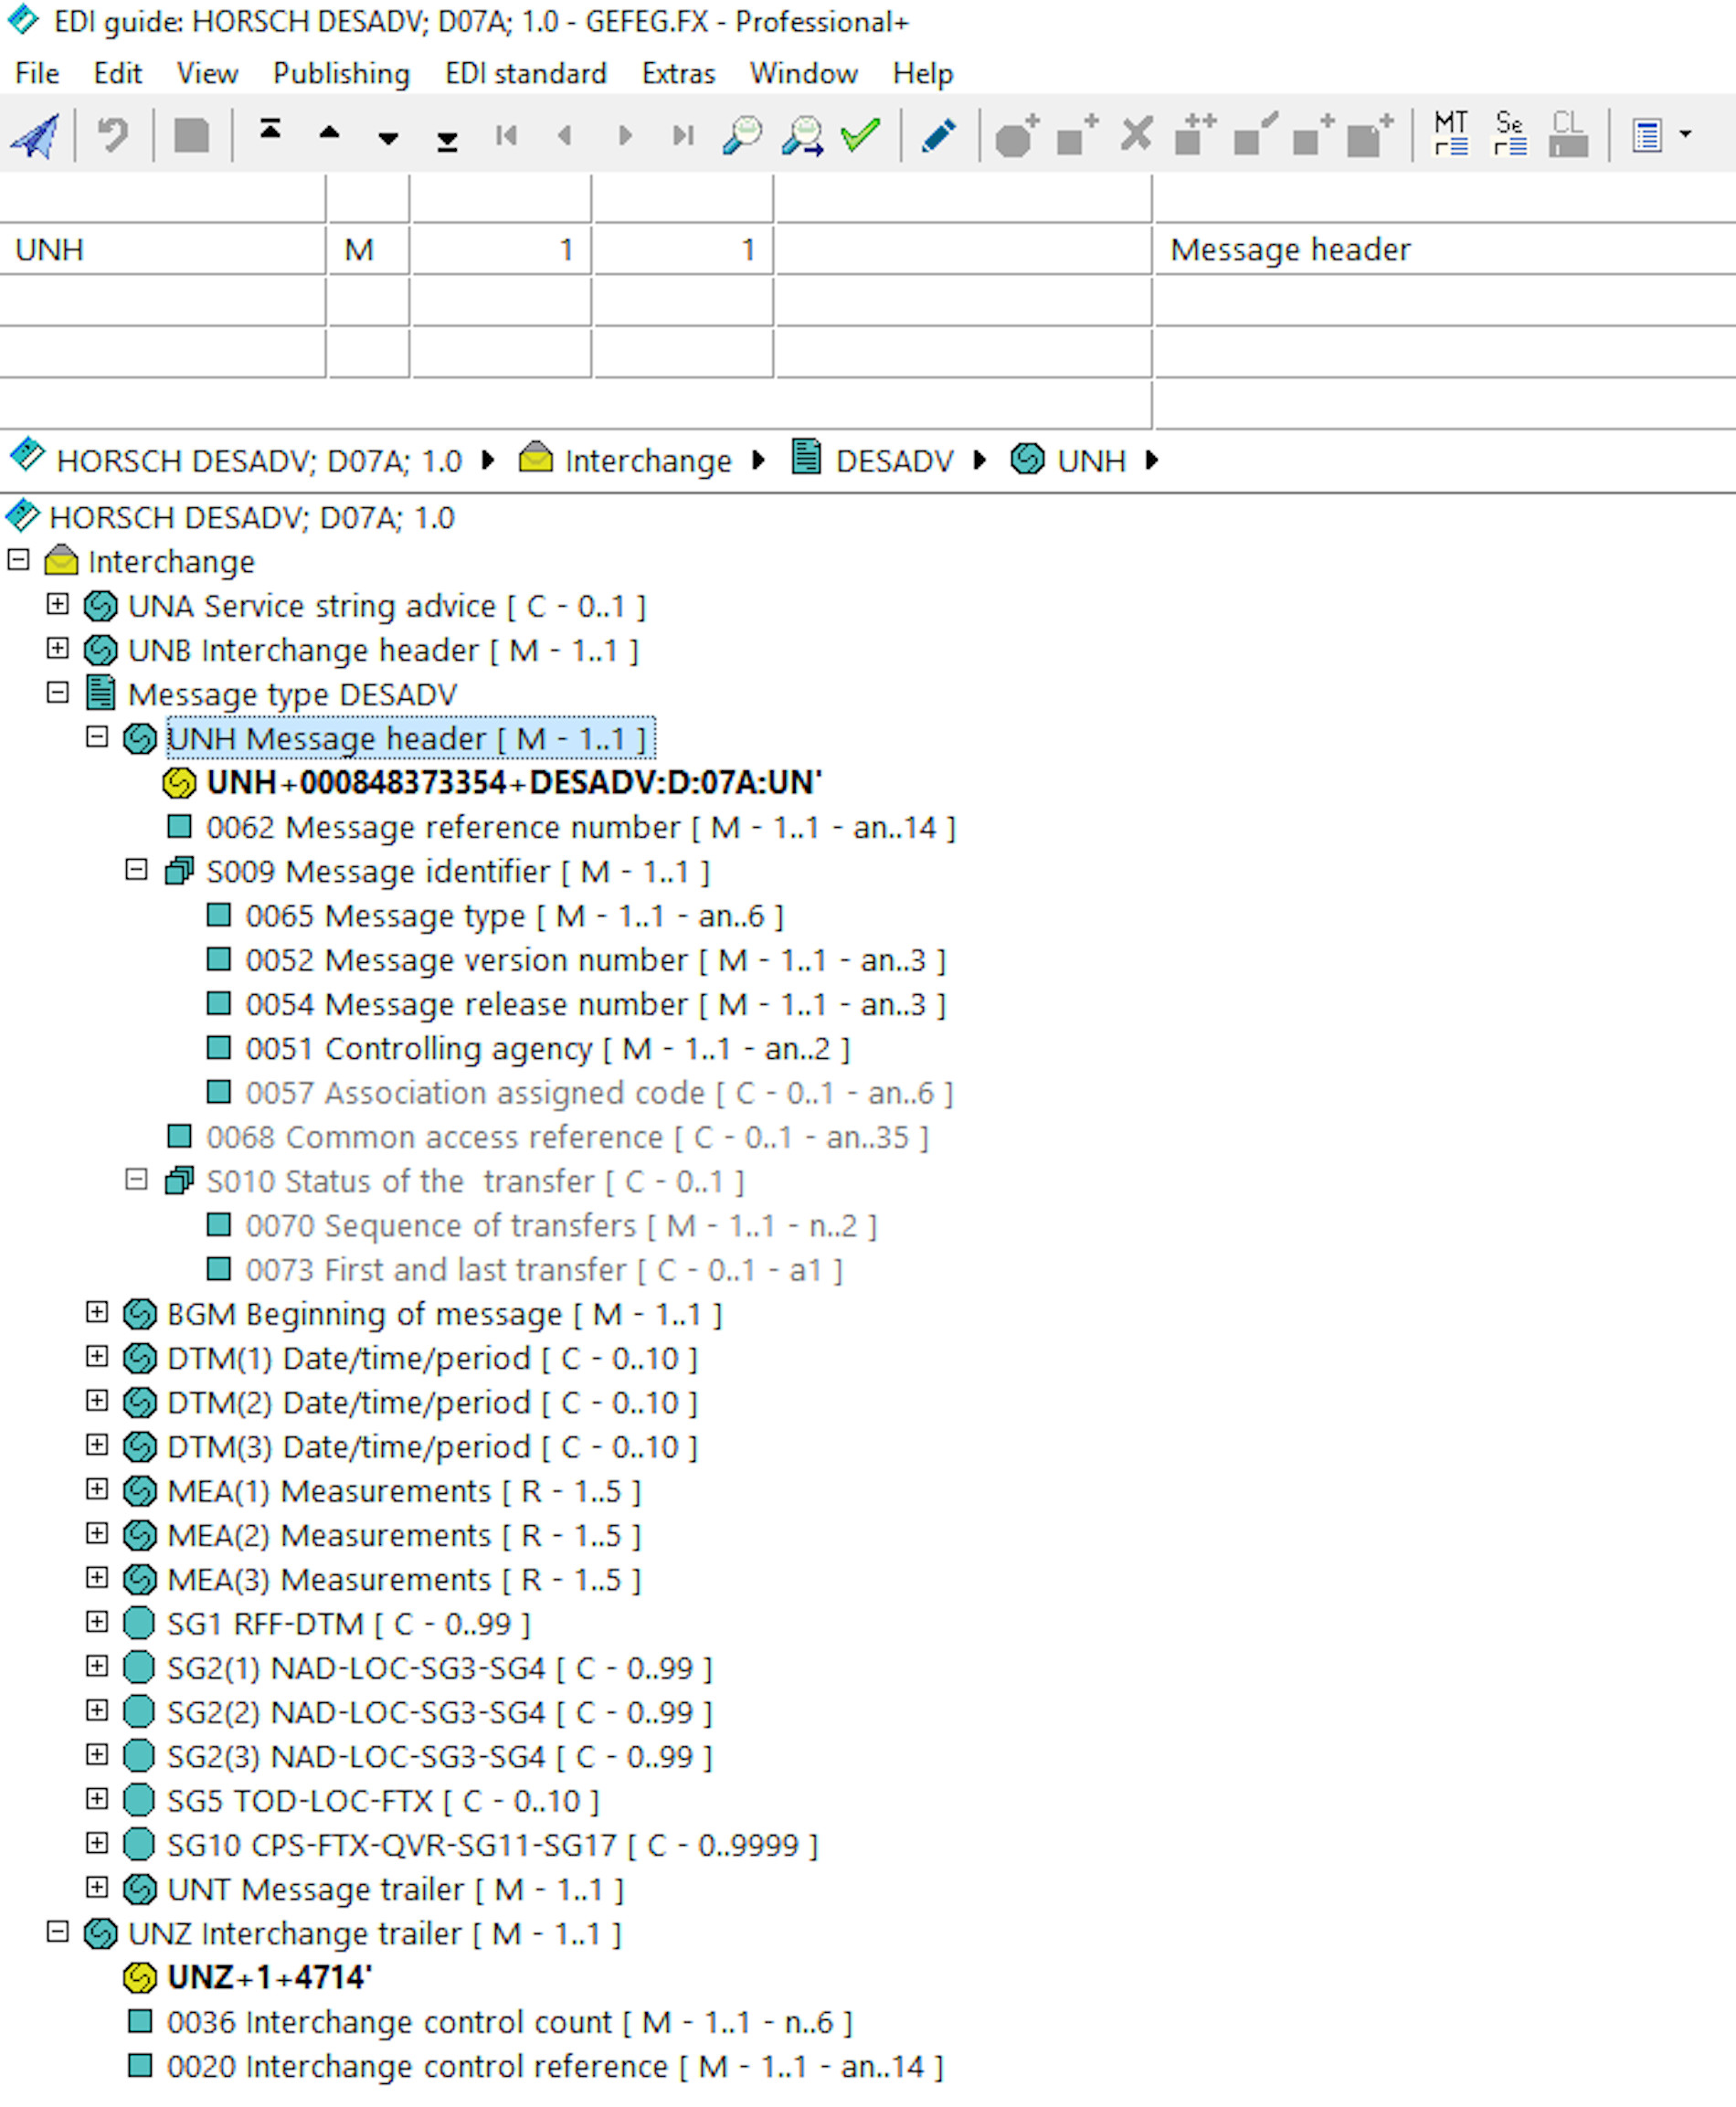This screenshot has width=1736, height=2107.
Task: Click the blue pencil edit icon
Action: [x=938, y=135]
